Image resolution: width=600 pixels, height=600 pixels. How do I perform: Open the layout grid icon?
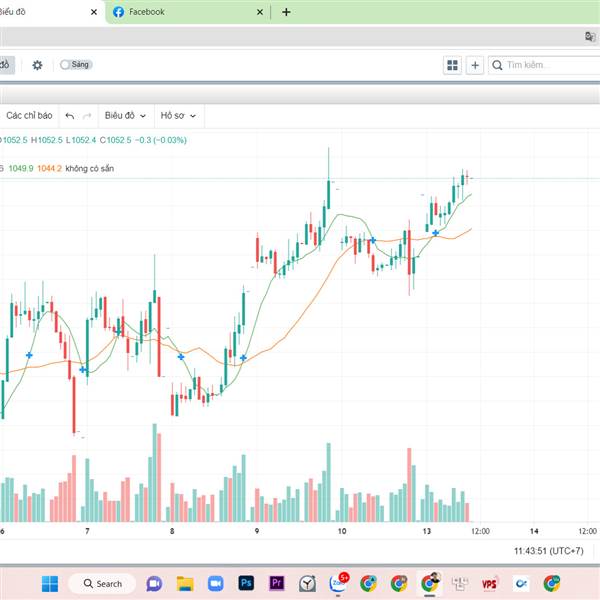pyautogui.click(x=452, y=65)
